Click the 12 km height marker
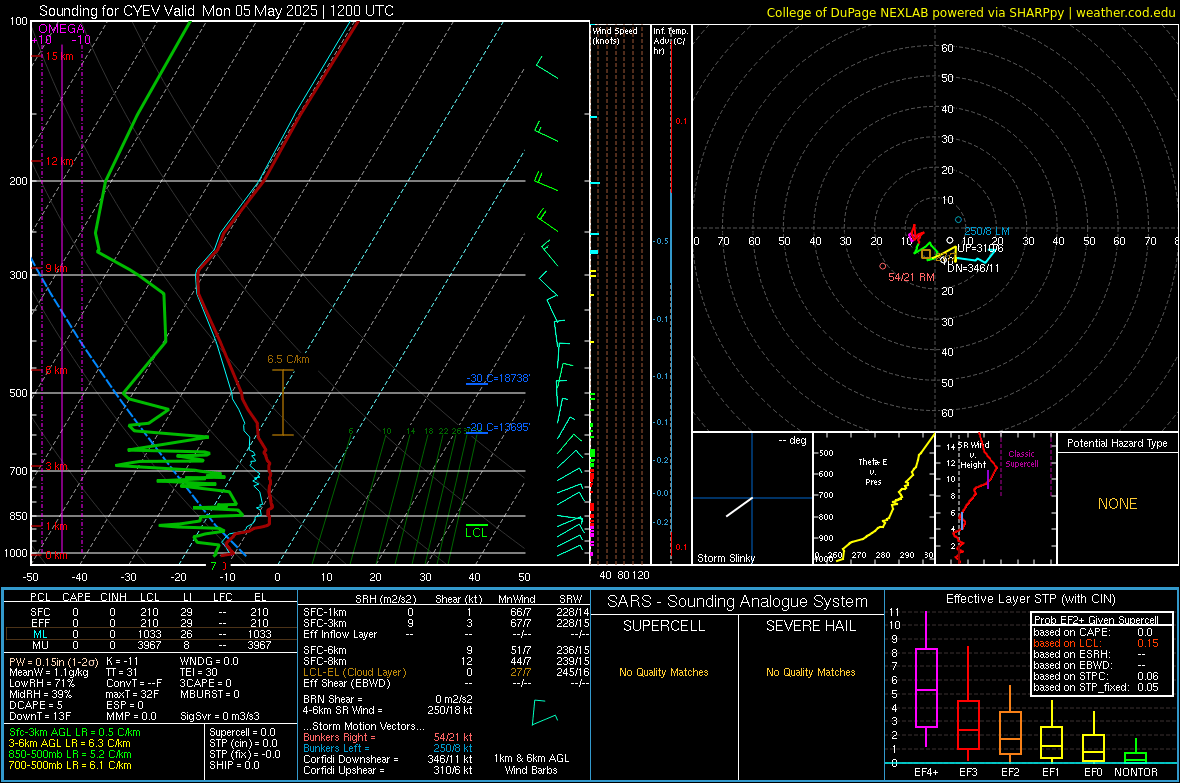The image size is (1180, 783). (59, 161)
